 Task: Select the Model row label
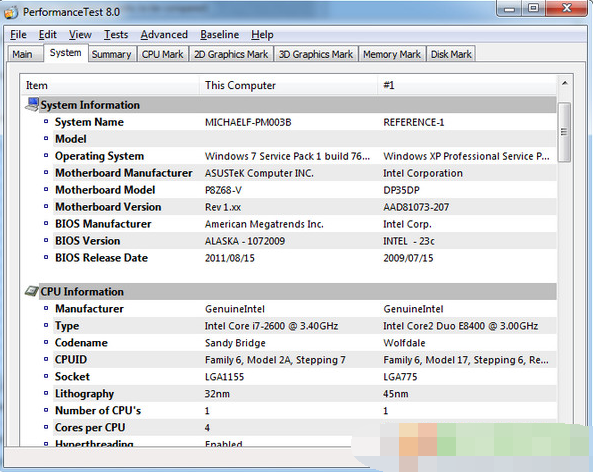pos(71,139)
